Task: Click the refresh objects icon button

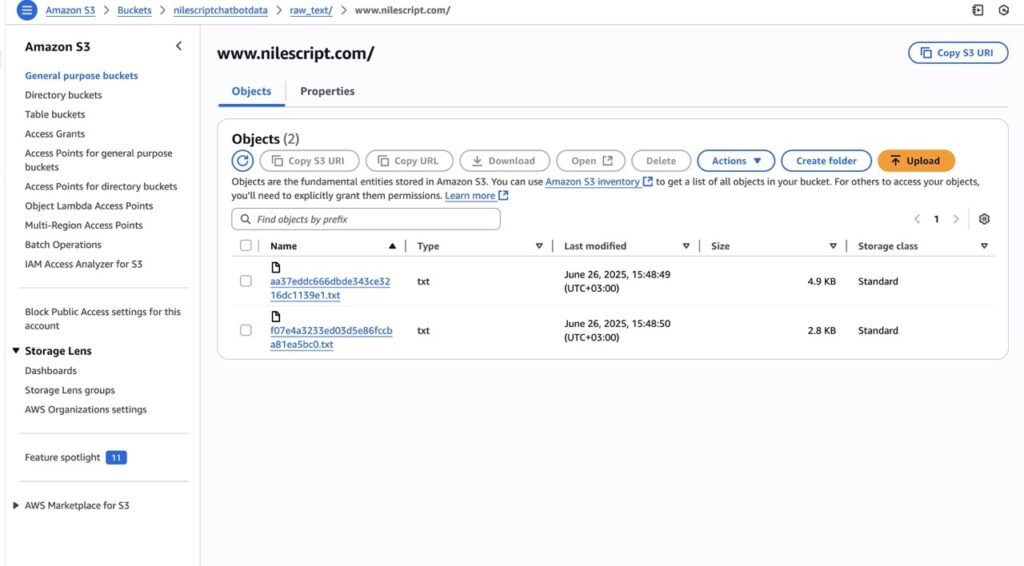Action: click(x=242, y=161)
